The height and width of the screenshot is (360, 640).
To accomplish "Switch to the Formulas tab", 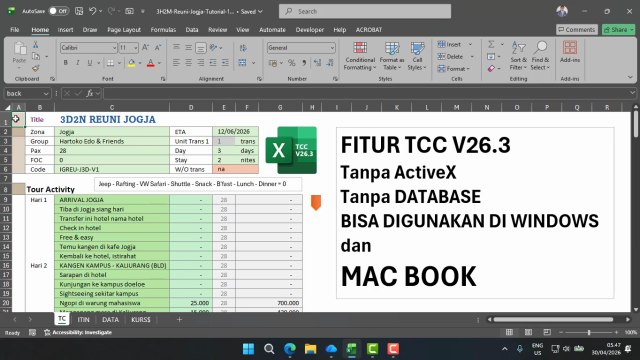I will click(x=163, y=30).
